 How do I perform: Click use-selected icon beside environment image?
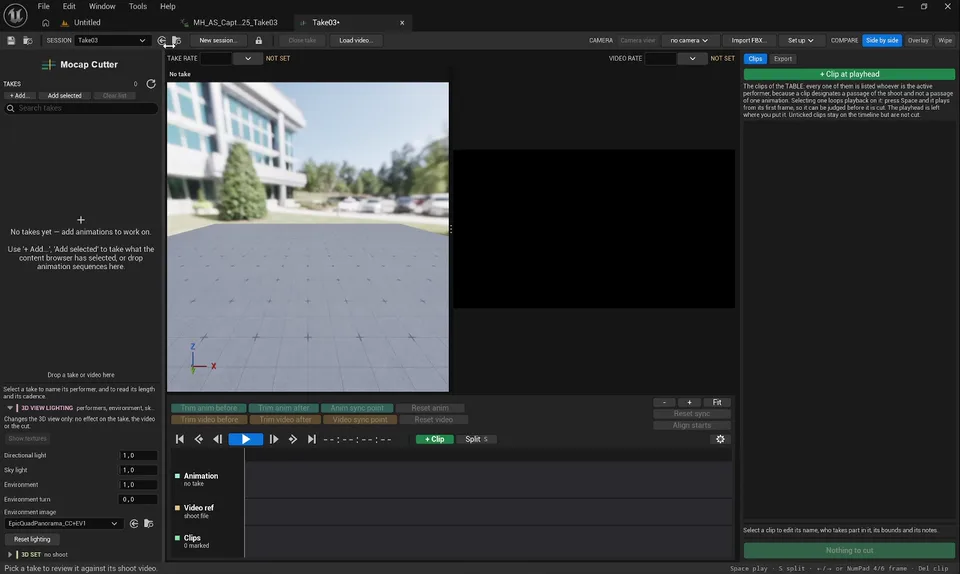133,523
